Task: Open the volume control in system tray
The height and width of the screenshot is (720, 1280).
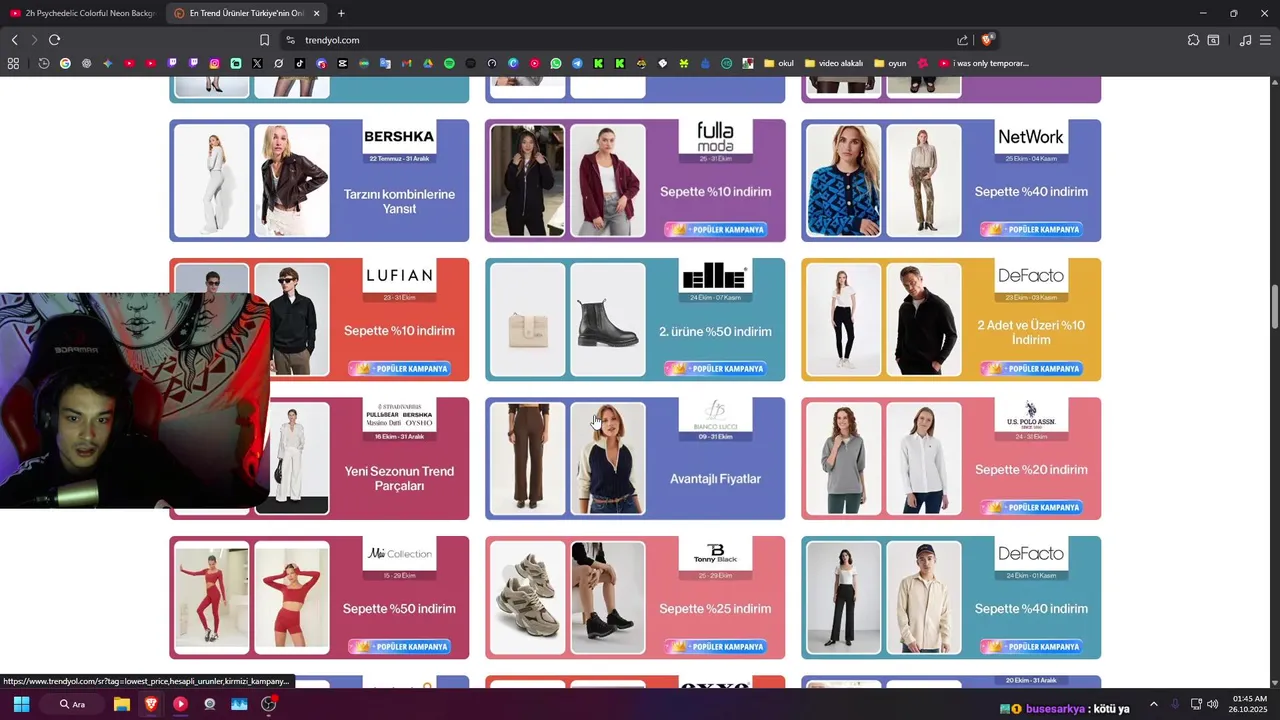Action: click(x=1212, y=704)
